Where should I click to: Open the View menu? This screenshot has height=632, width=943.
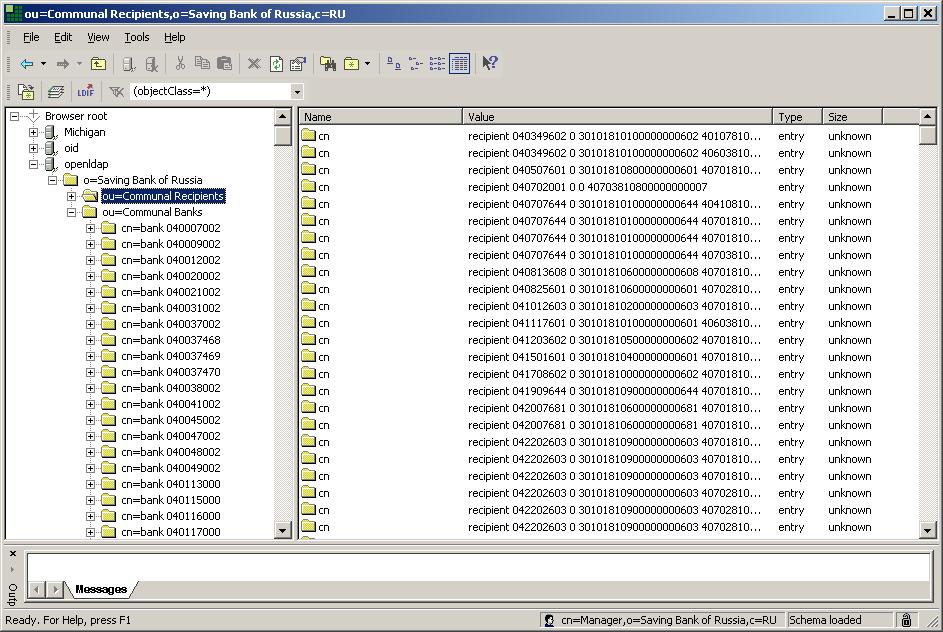pyautogui.click(x=98, y=37)
